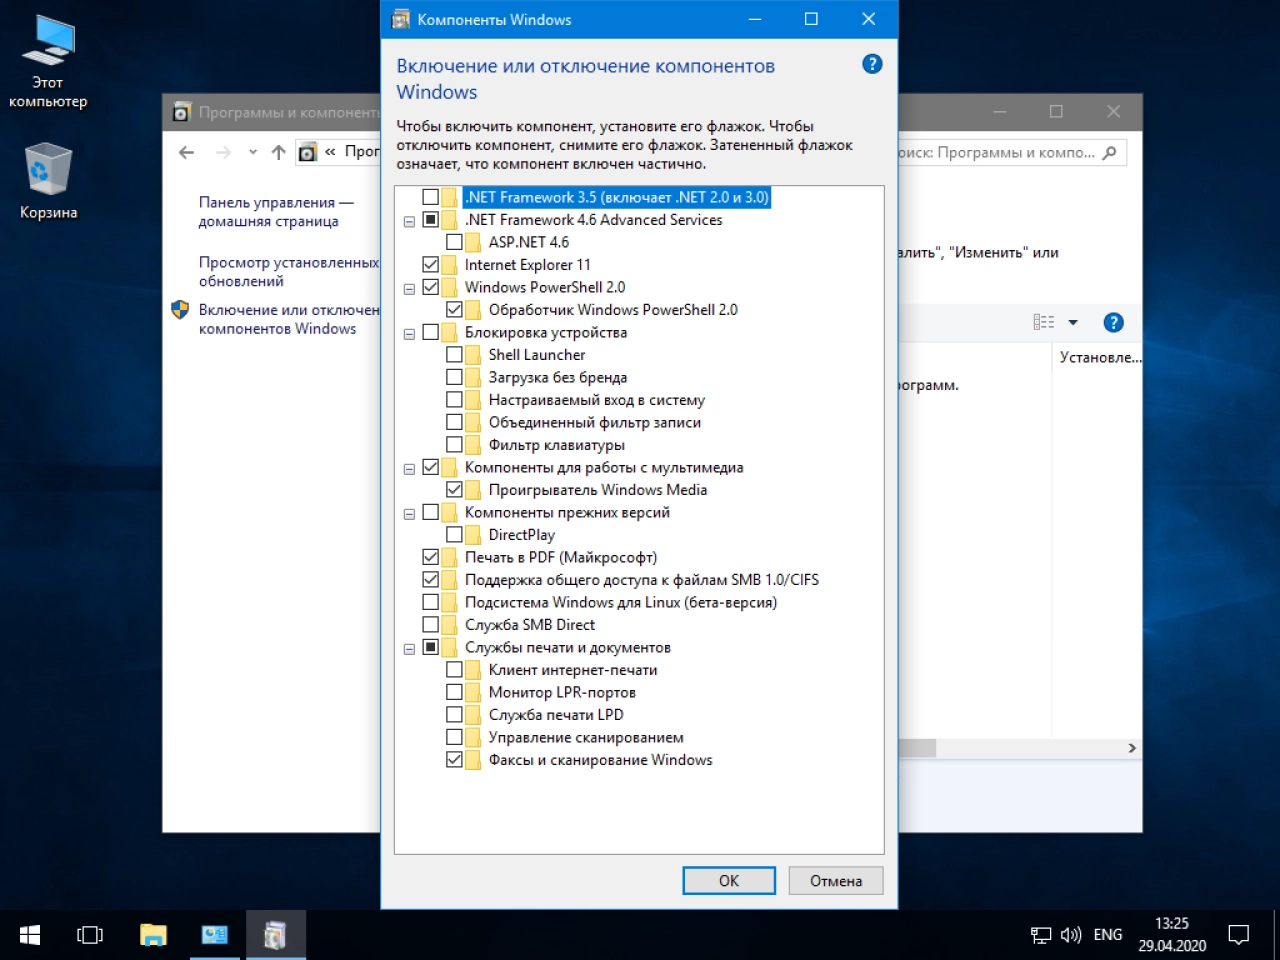Enable the .NET Framework 3.5 checkbox

click(430, 197)
